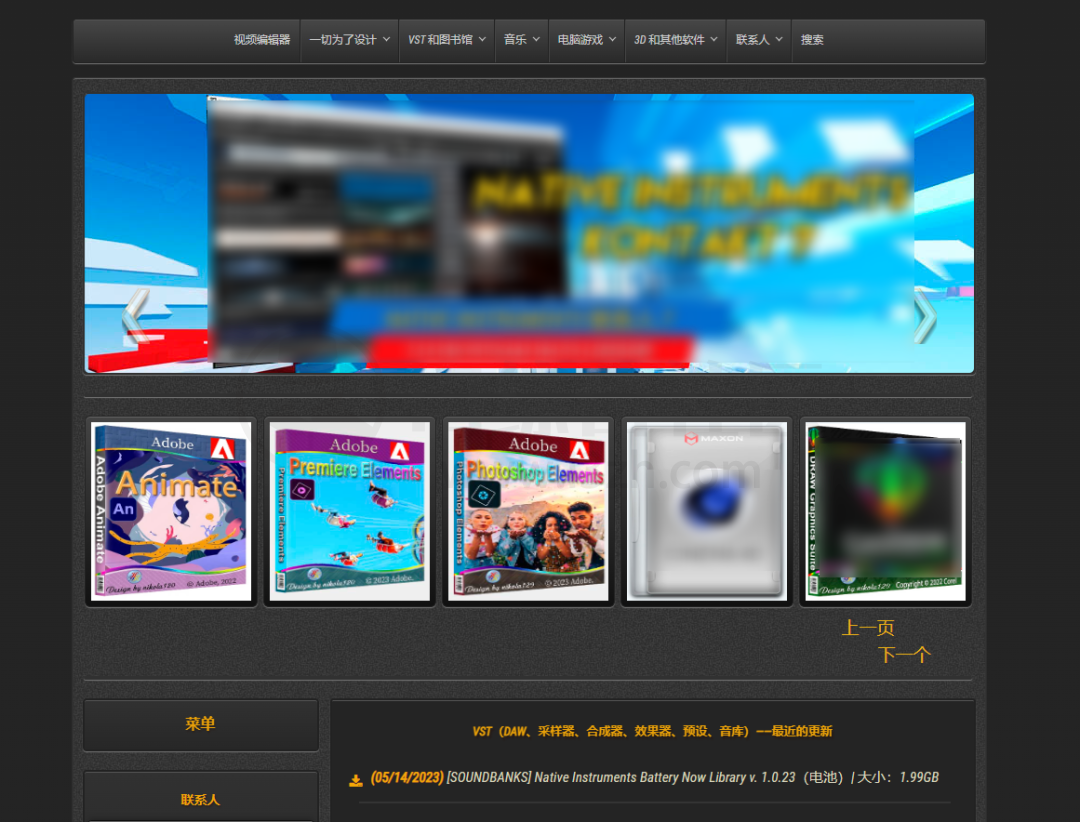Open the Adobe Premiere Elements thumbnail
1080x822 pixels.
pyautogui.click(x=350, y=511)
